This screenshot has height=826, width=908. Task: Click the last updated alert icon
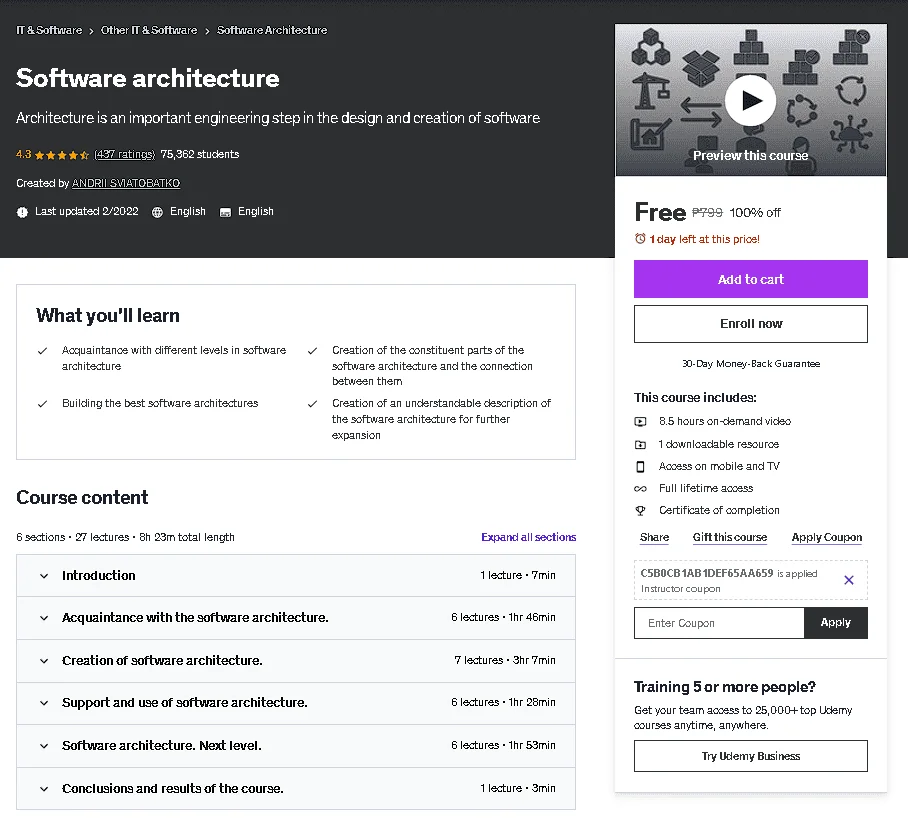click(22, 212)
